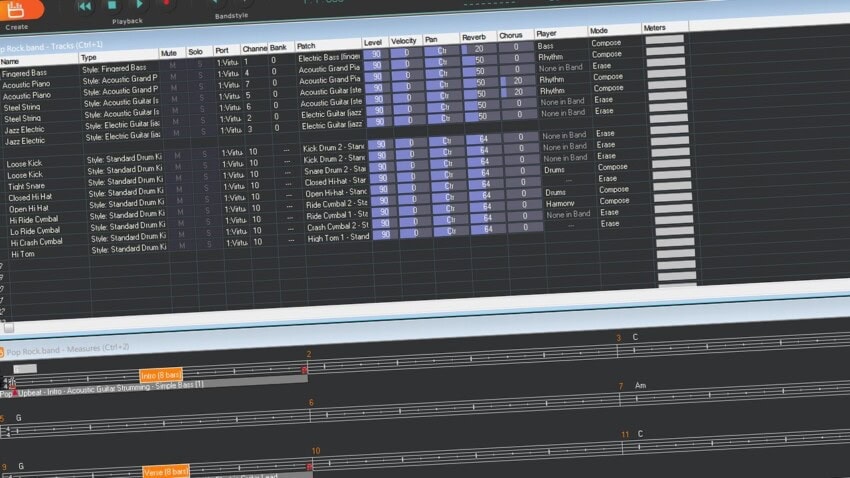Select the Verse (8 bars) section marker
Viewport: 850px width, 478px height.
pos(166,471)
